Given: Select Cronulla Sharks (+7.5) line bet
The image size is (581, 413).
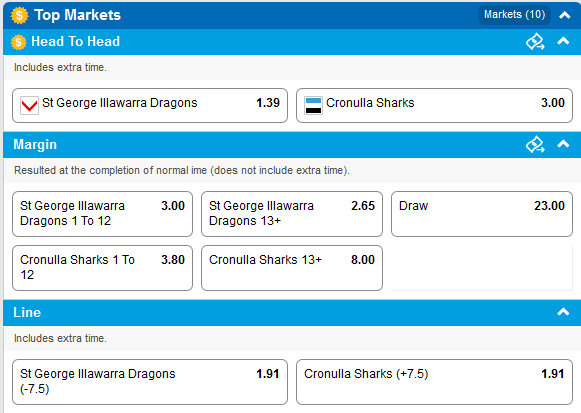Looking at the screenshot, I should pos(434,382).
